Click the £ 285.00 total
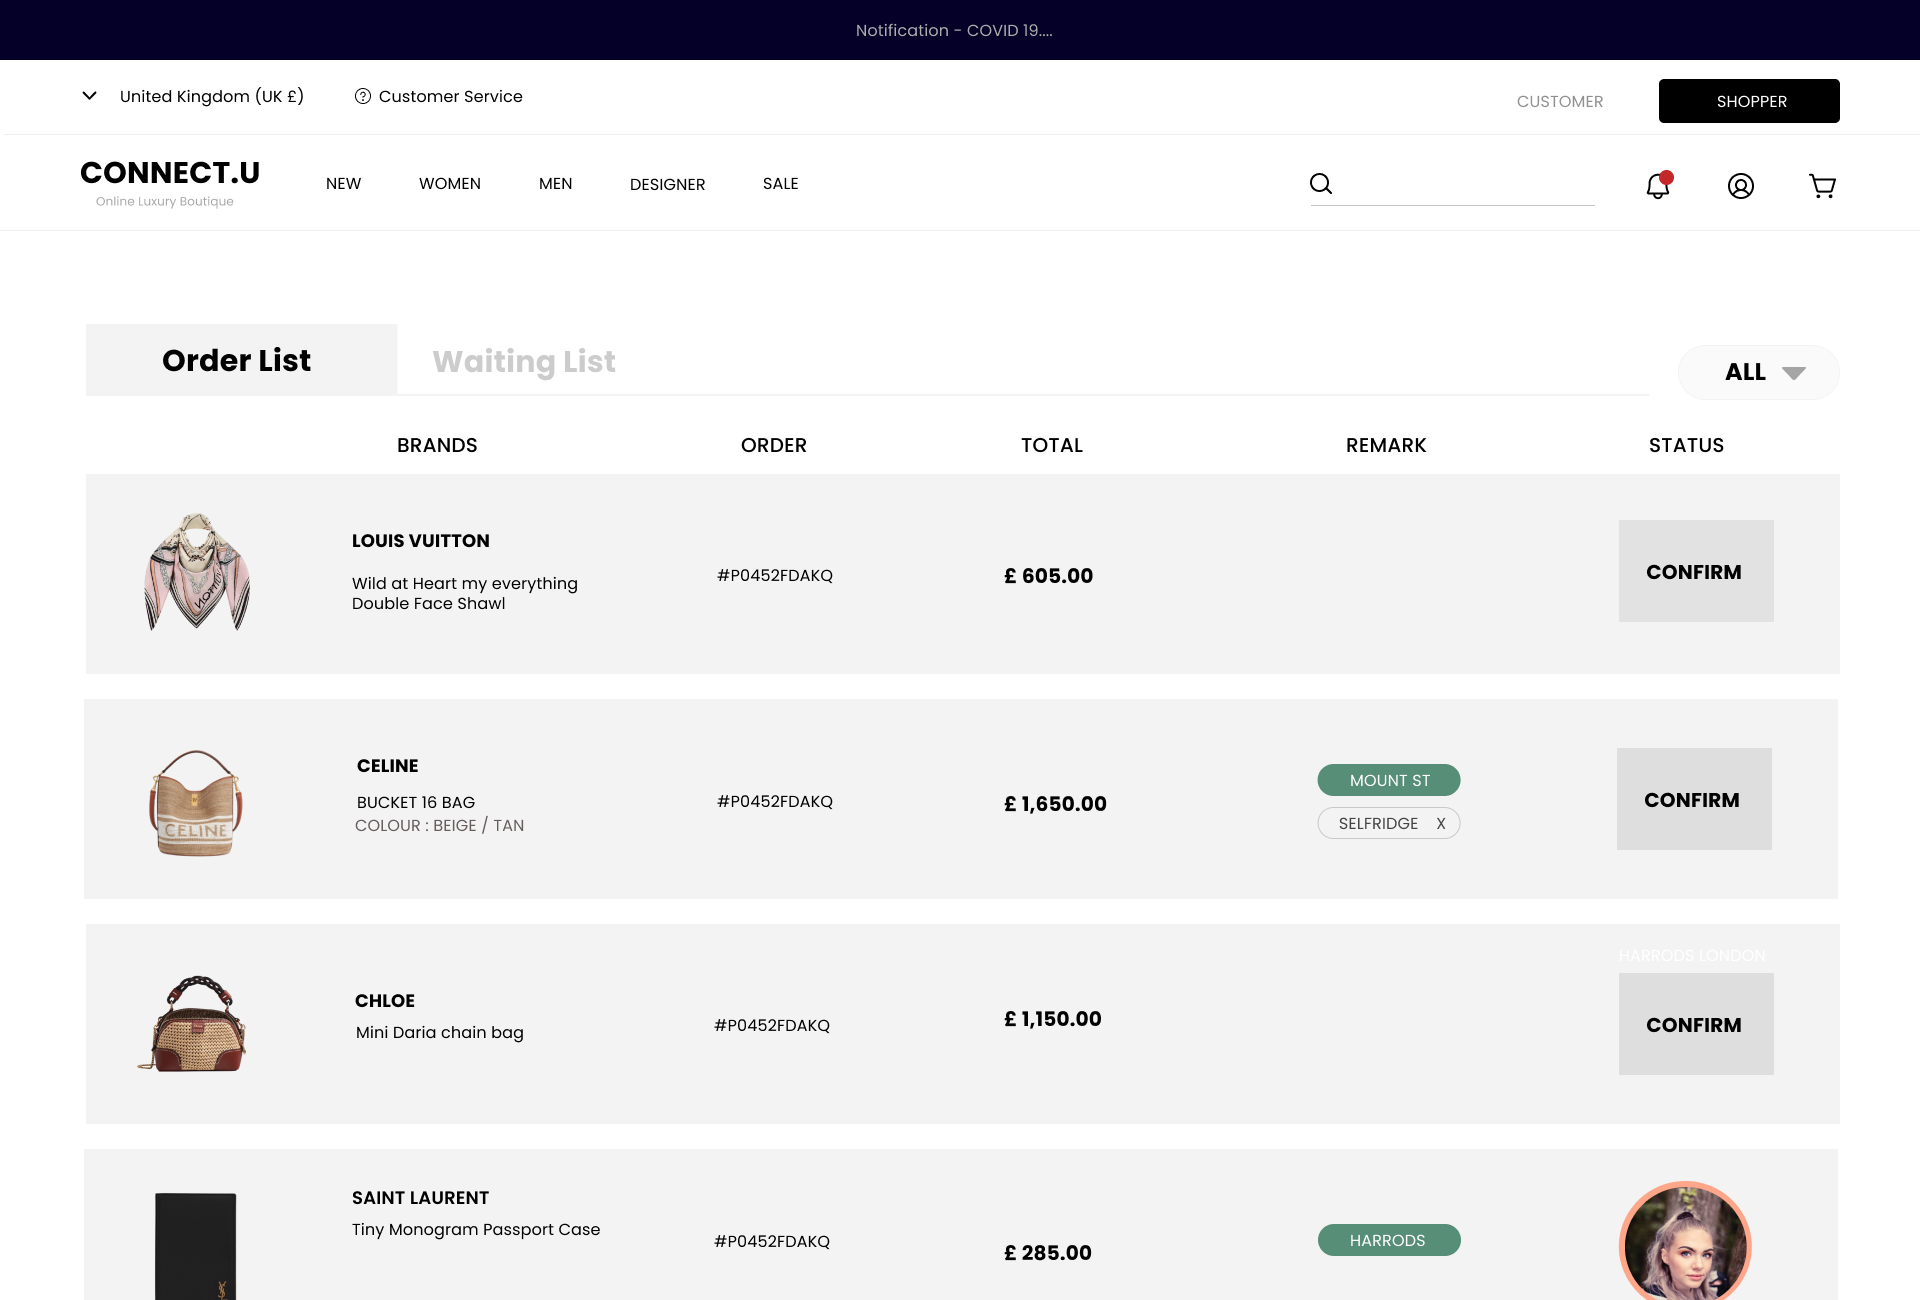 tap(1048, 1253)
